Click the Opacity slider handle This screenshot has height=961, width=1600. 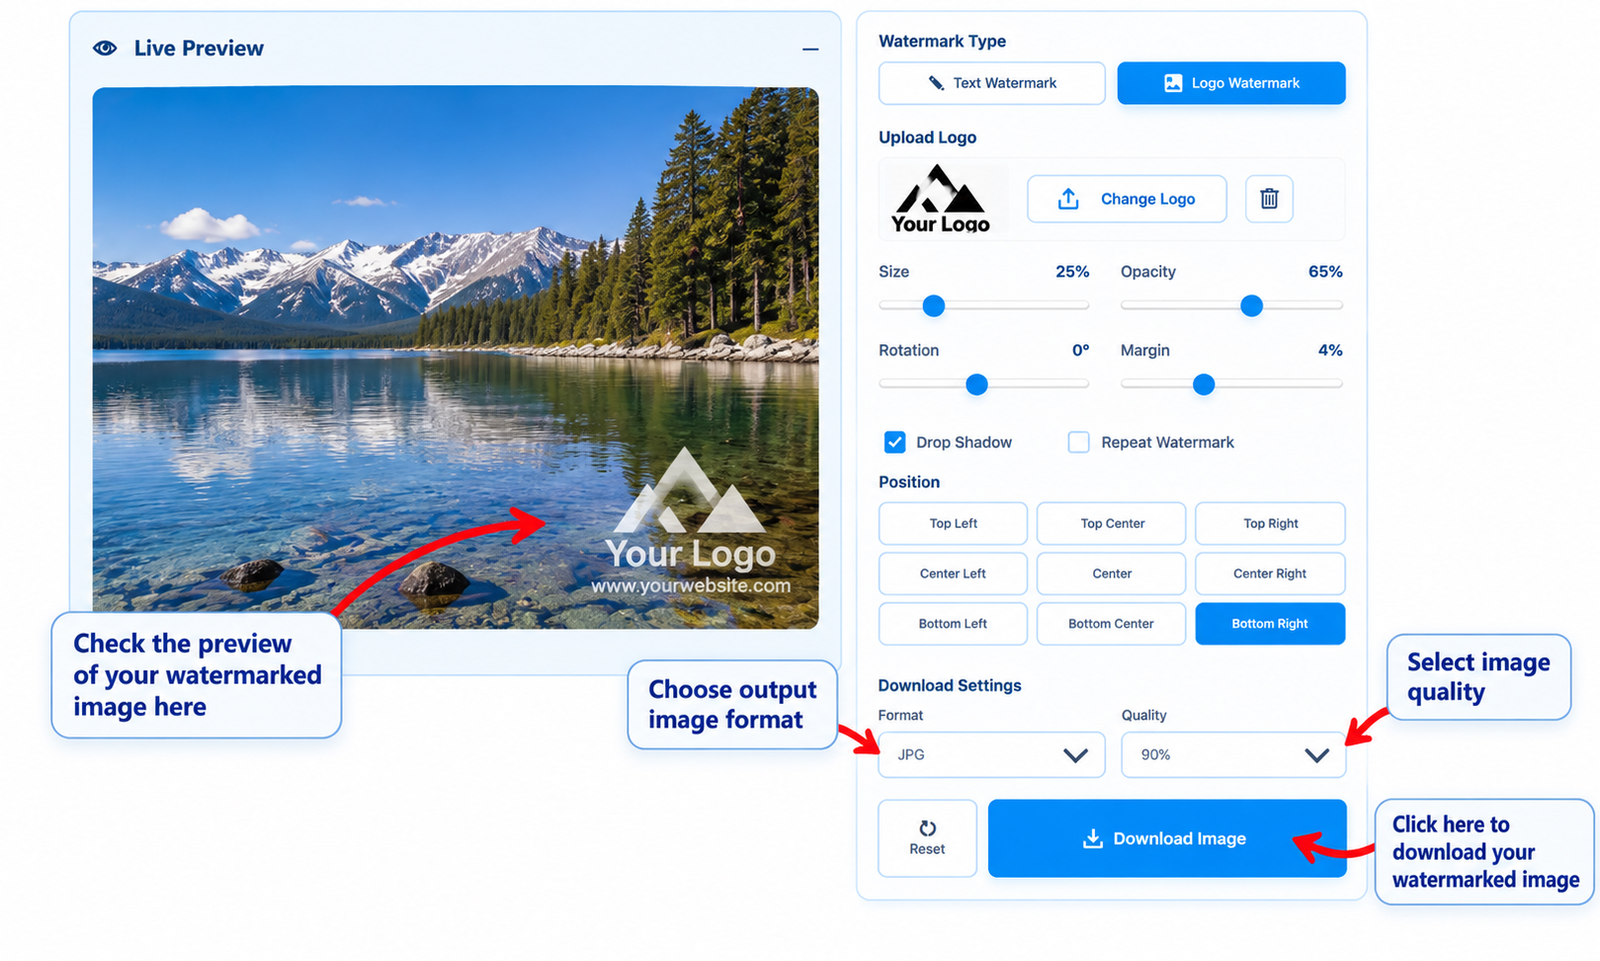tap(1251, 306)
